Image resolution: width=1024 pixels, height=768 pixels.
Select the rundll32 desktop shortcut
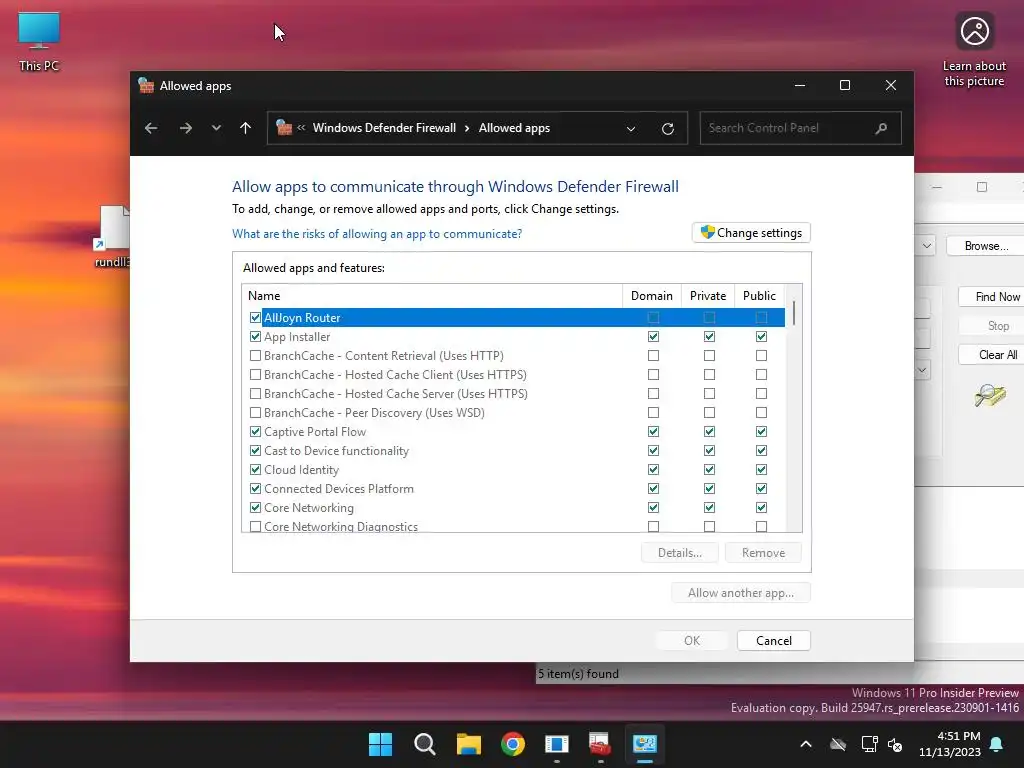coord(114,236)
